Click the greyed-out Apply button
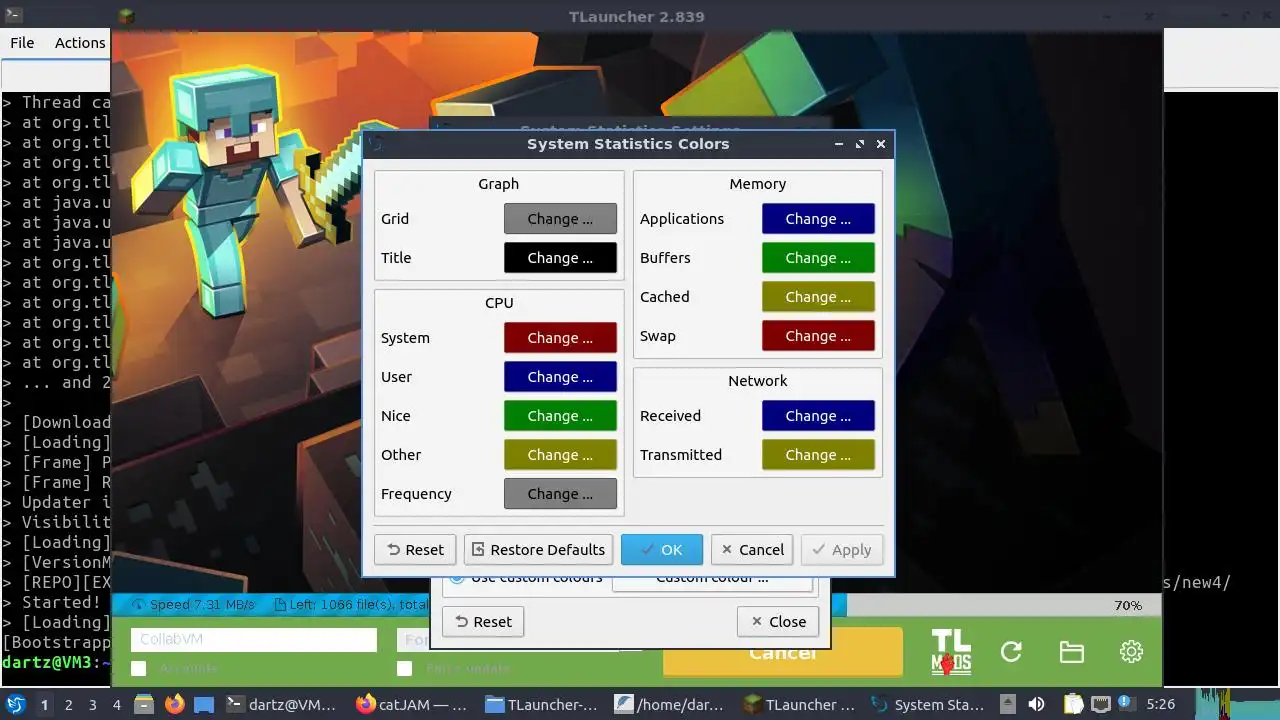The image size is (1280, 720). (842, 550)
